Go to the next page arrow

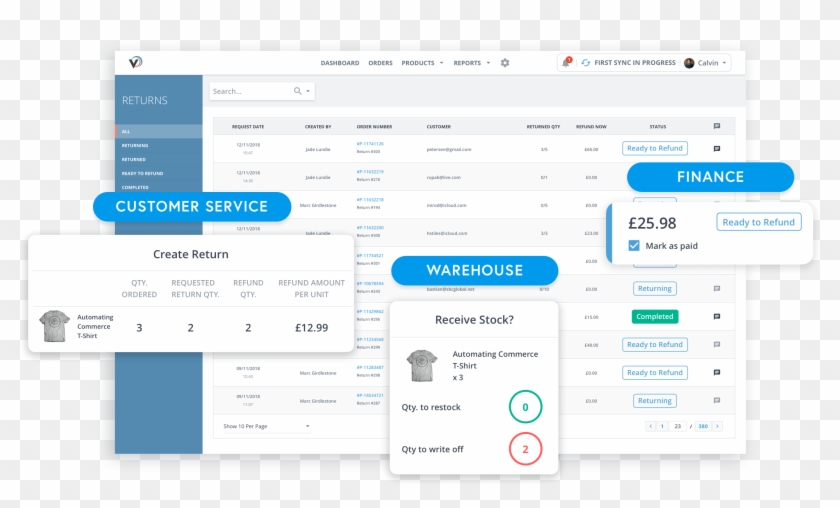point(717,426)
